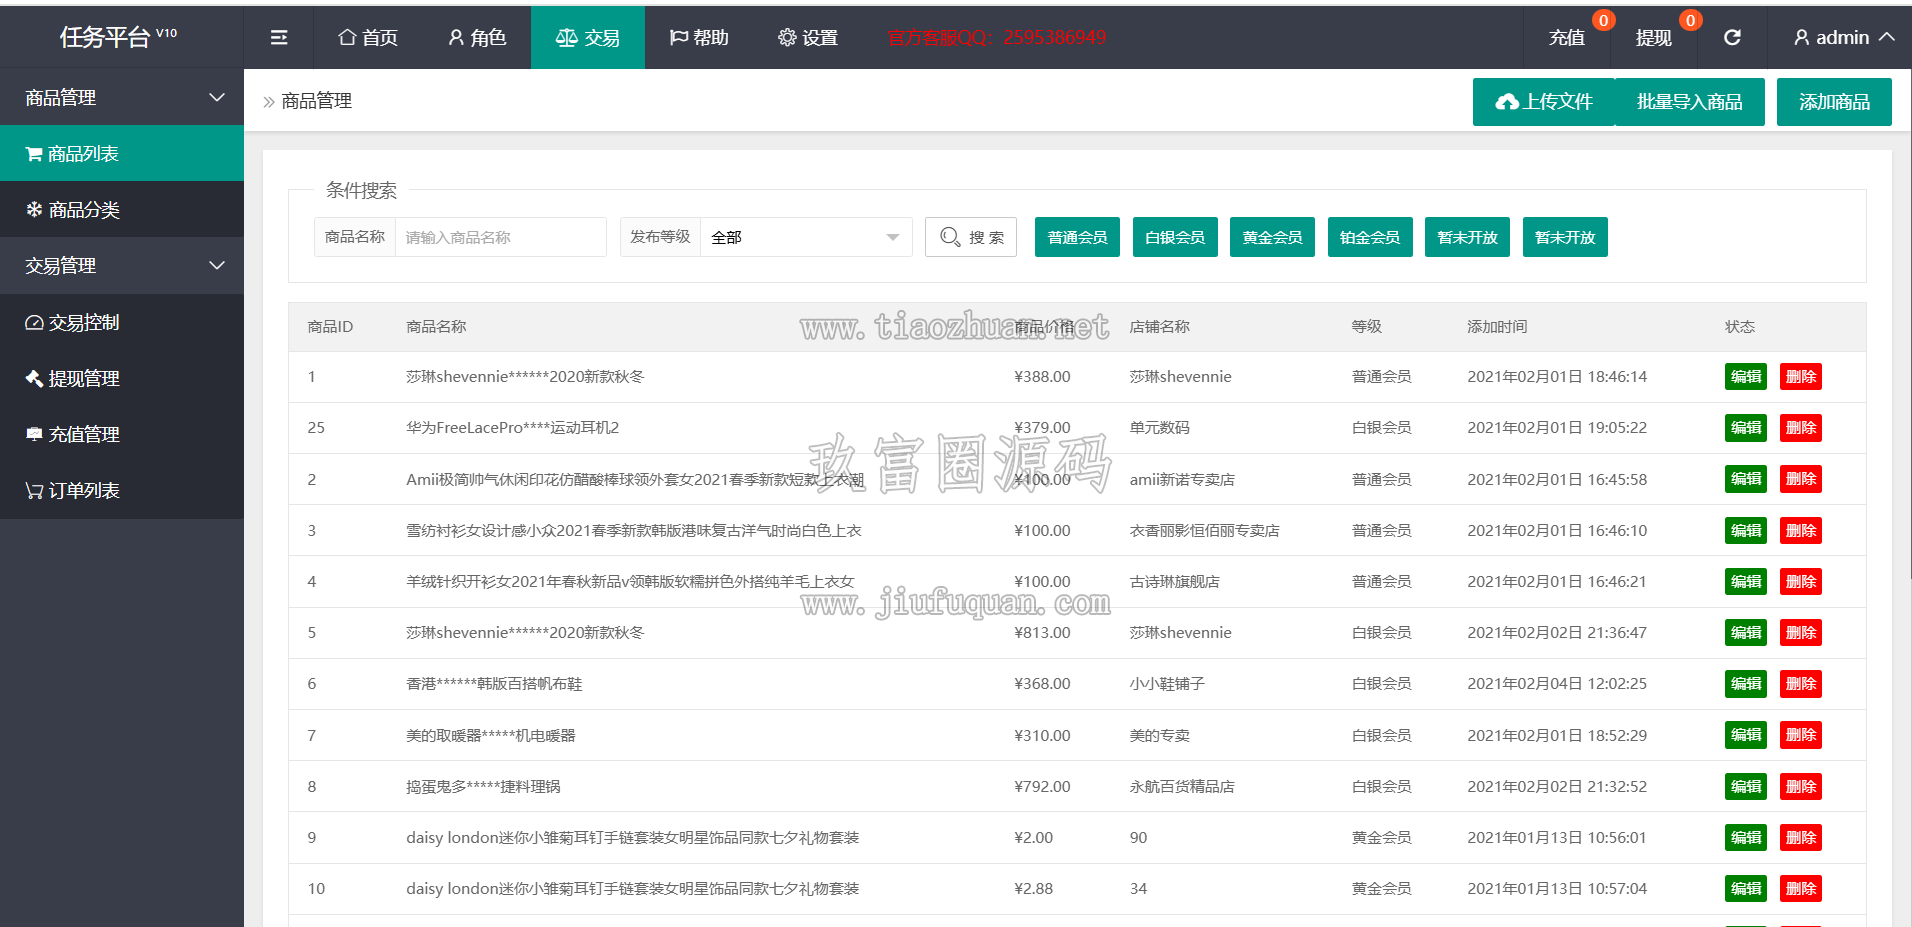Collapse the 交易管理 sidebar section
The height and width of the screenshot is (927, 1912).
coord(122,265)
